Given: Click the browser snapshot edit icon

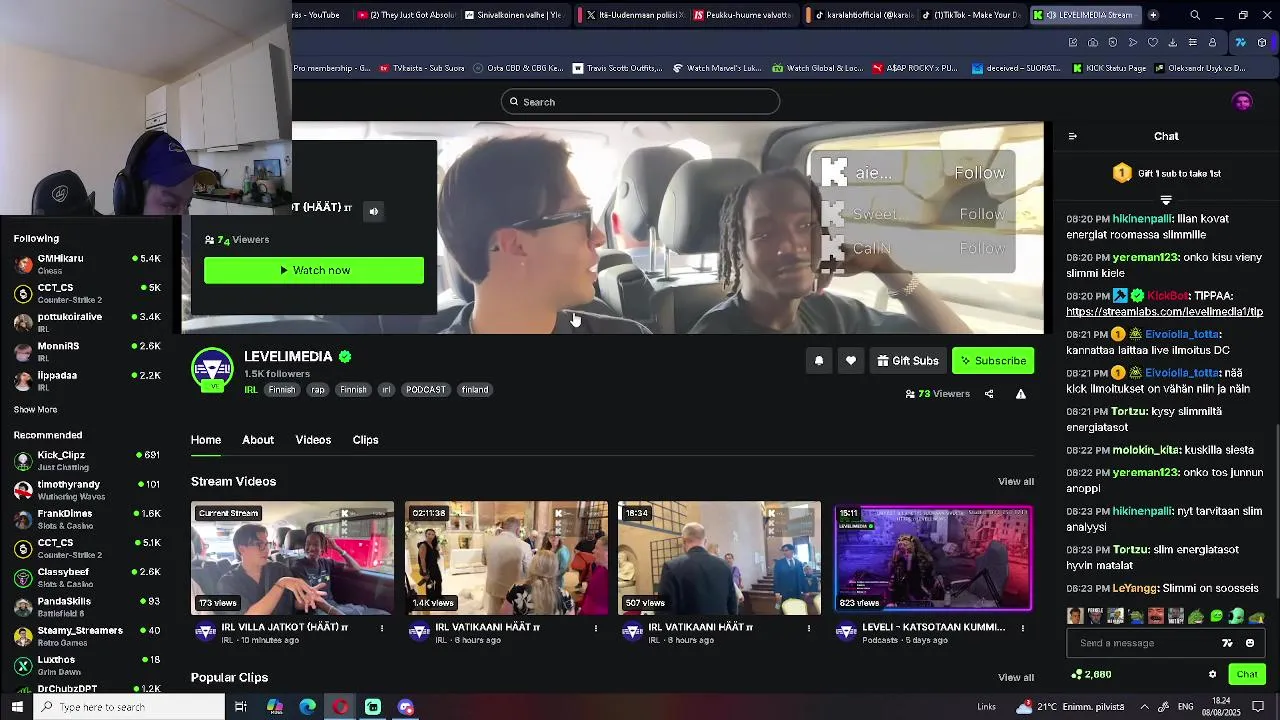Looking at the screenshot, I should click(1073, 42).
